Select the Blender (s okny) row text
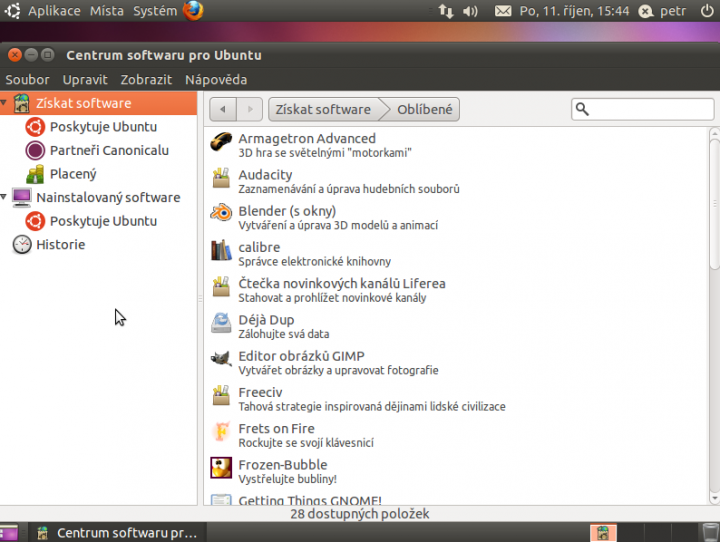This screenshot has height=542, width=720. (287, 211)
